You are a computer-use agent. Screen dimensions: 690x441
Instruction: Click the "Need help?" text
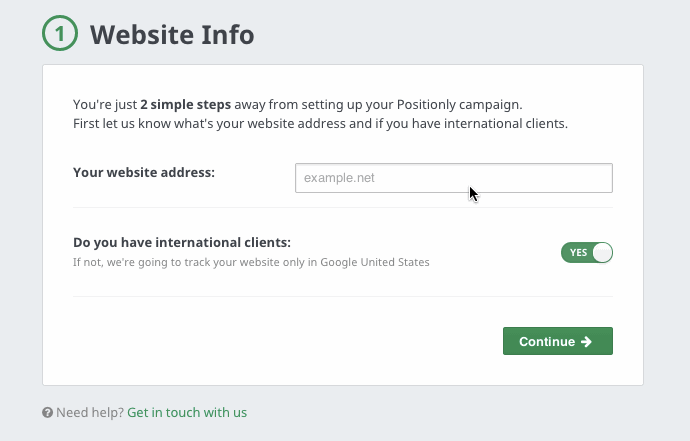[x=90, y=412]
